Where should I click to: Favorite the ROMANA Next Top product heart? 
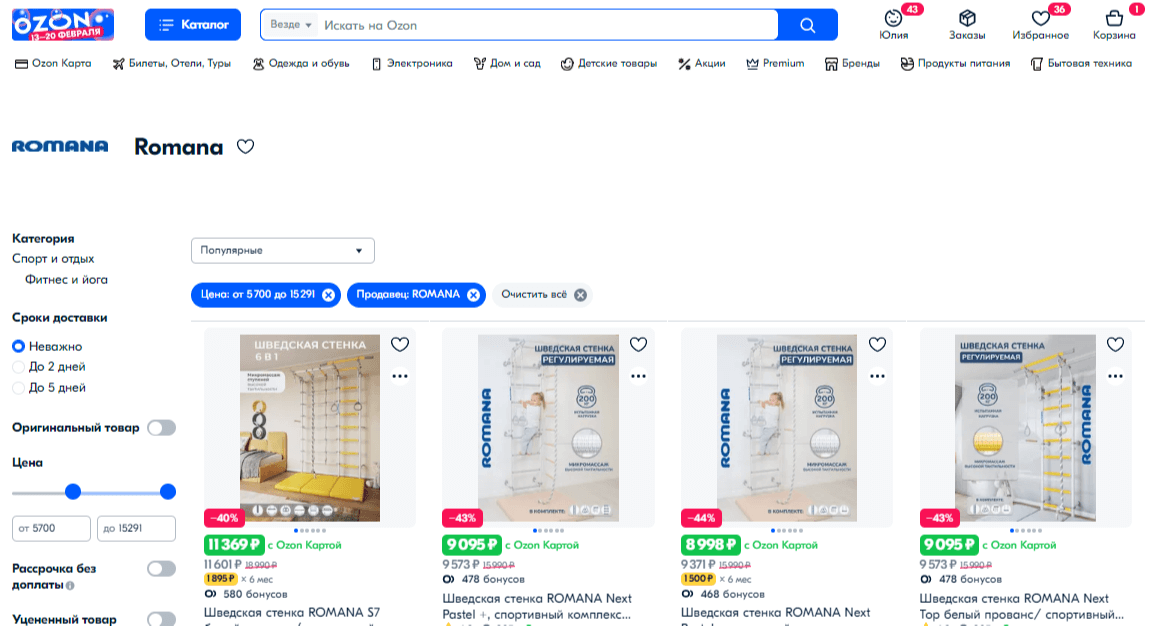click(1115, 344)
